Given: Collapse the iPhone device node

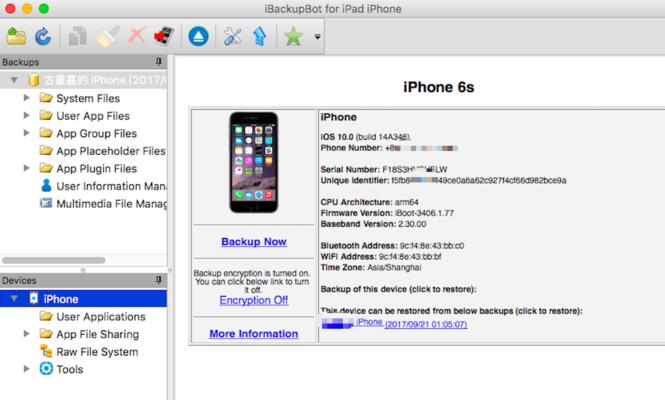Looking at the screenshot, I should pyautogui.click(x=14, y=299).
